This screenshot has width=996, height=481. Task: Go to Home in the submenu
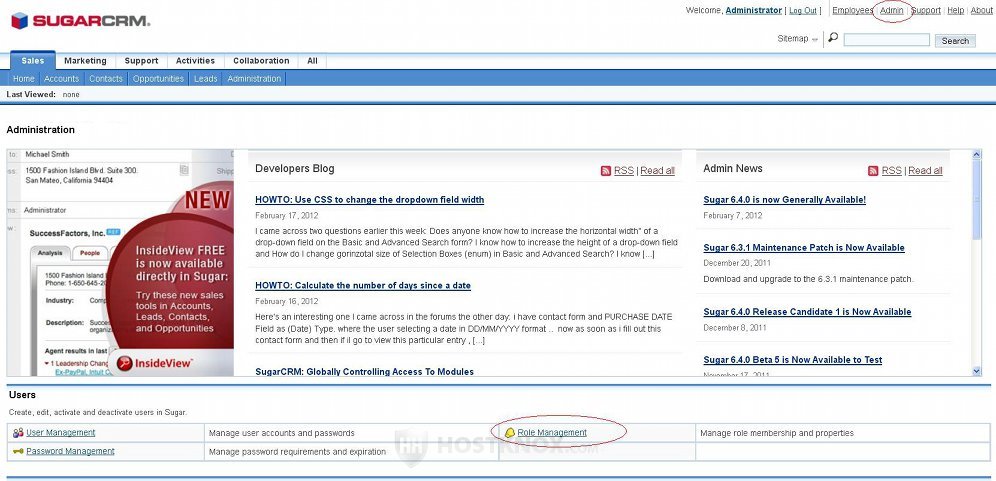tap(24, 79)
